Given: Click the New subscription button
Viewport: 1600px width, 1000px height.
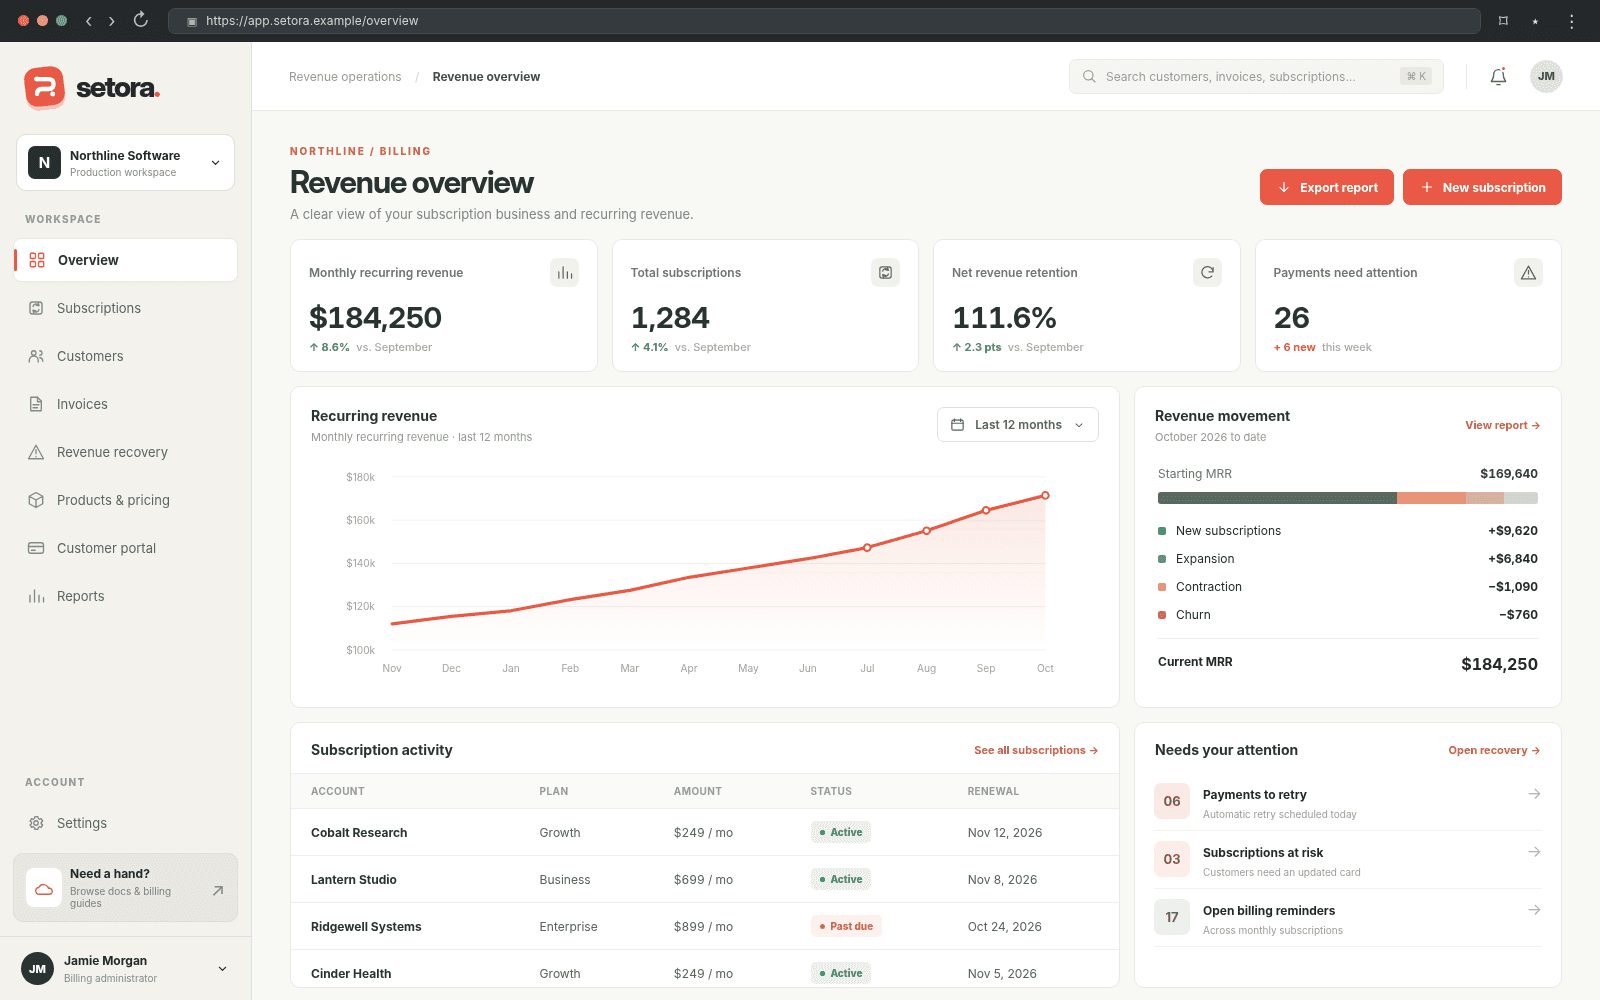Looking at the screenshot, I should pos(1482,187).
